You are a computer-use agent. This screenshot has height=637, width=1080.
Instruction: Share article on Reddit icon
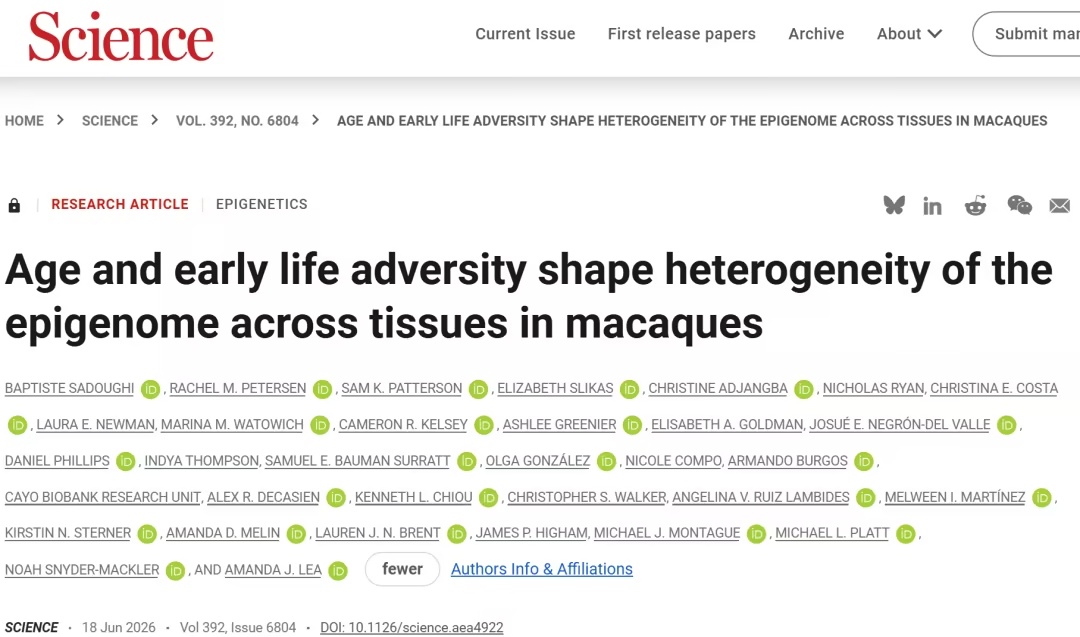click(975, 205)
